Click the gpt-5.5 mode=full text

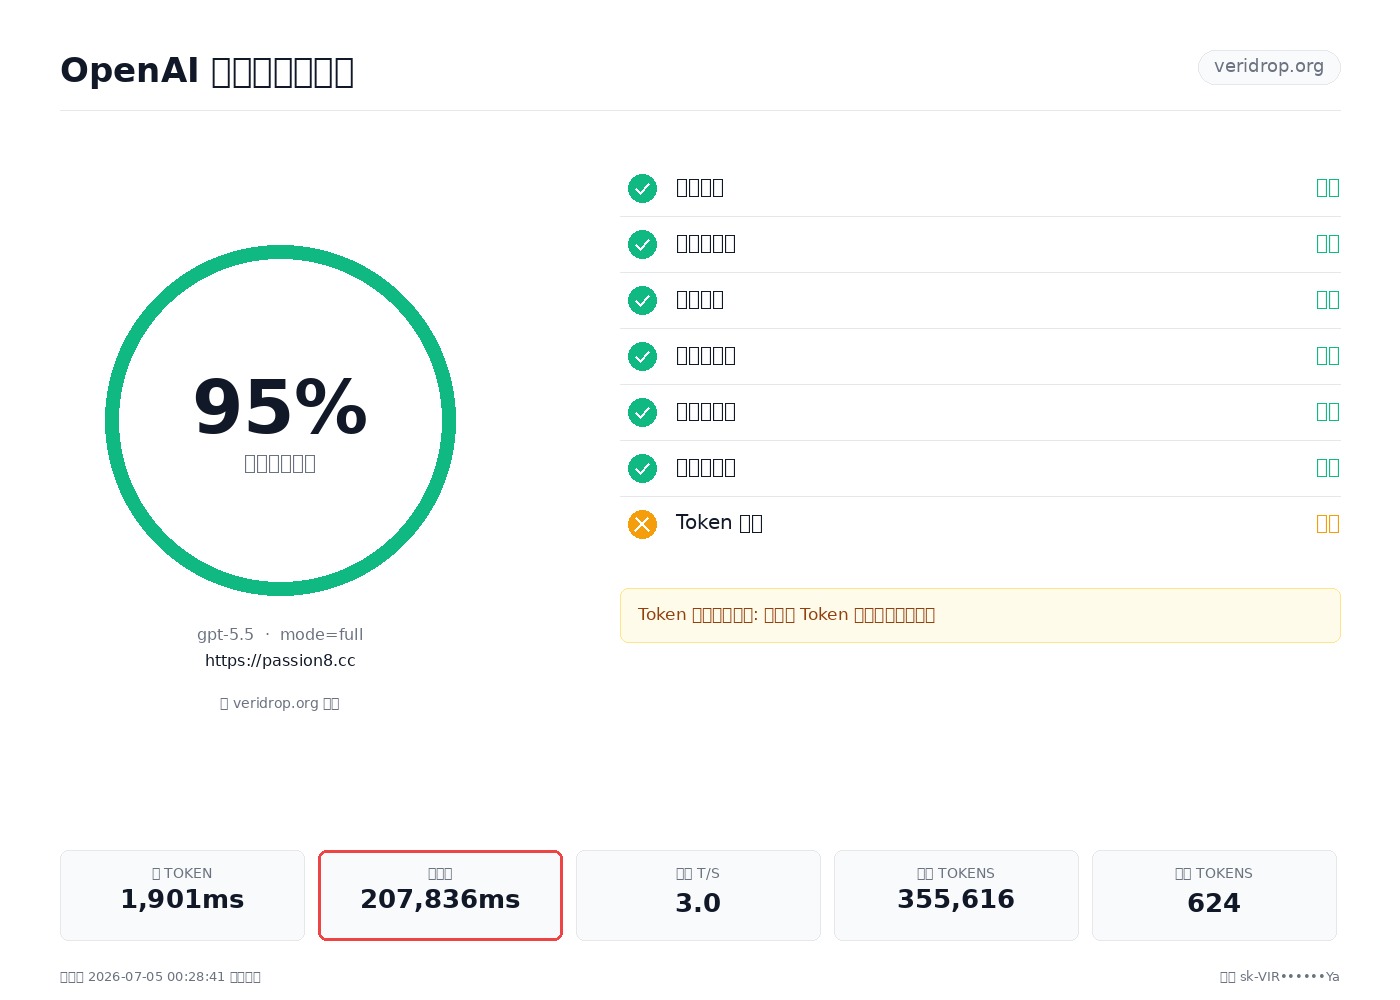coord(280,635)
